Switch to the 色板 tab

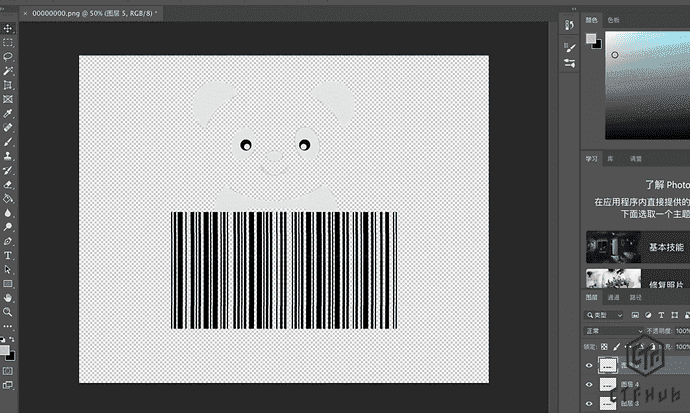click(613, 19)
